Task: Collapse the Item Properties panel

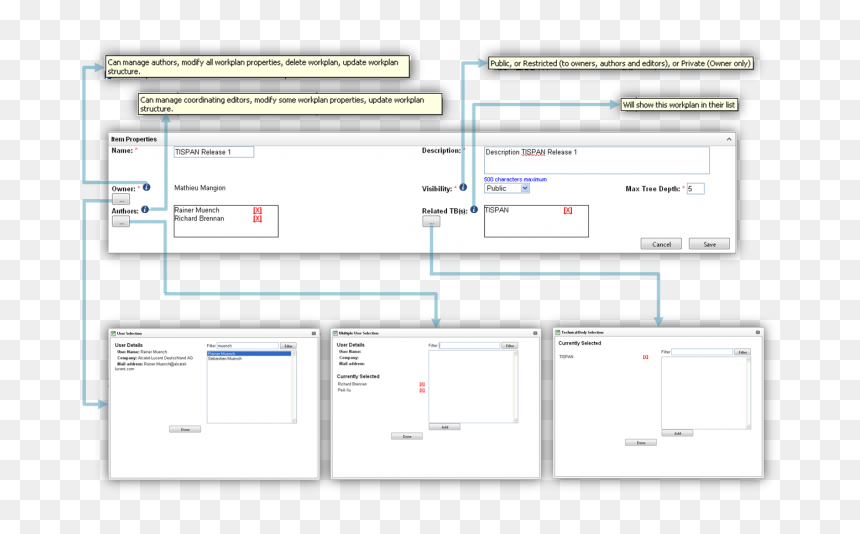Action: click(x=729, y=139)
